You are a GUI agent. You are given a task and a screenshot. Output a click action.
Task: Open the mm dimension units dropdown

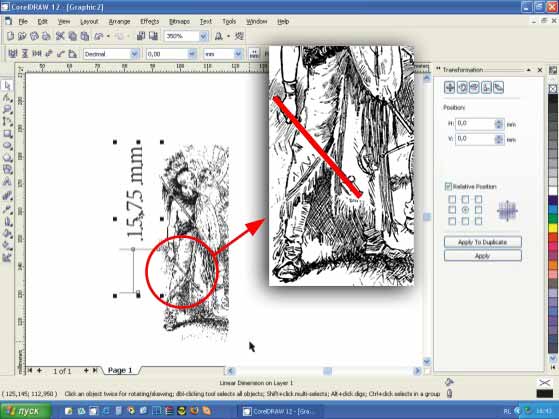click(238, 54)
